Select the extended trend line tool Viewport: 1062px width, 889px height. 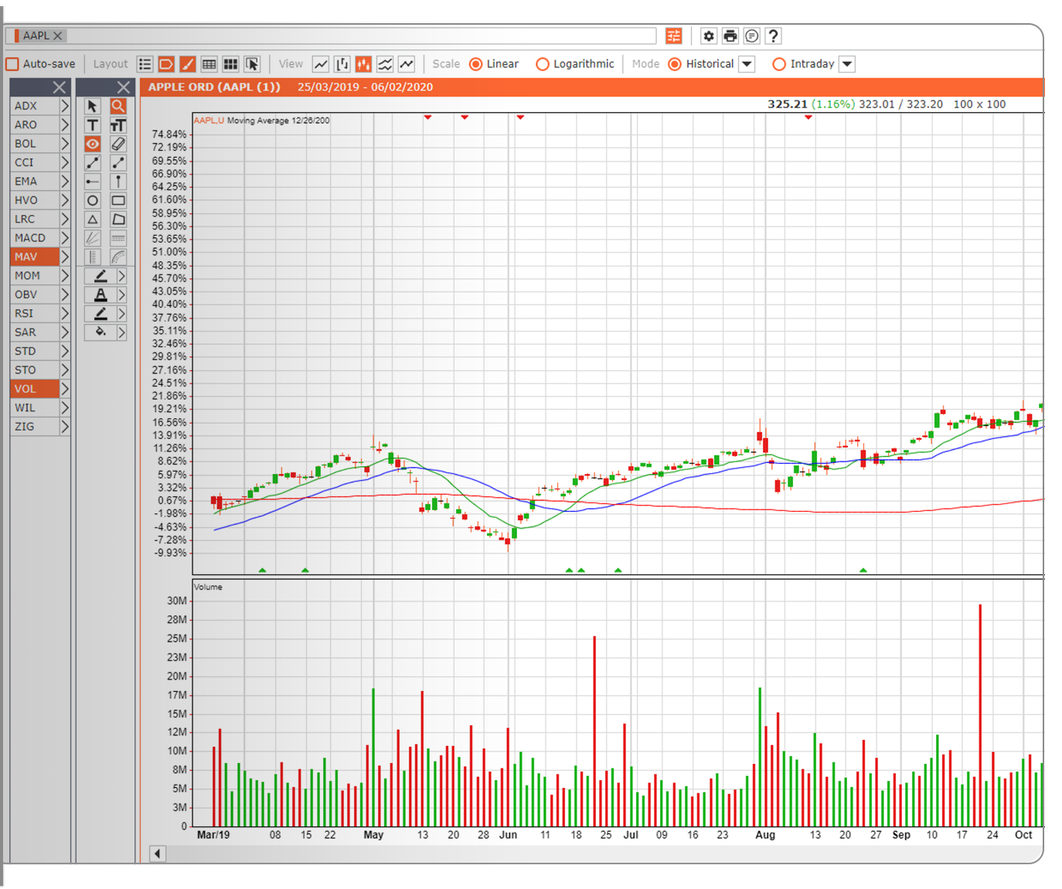[x=93, y=162]
